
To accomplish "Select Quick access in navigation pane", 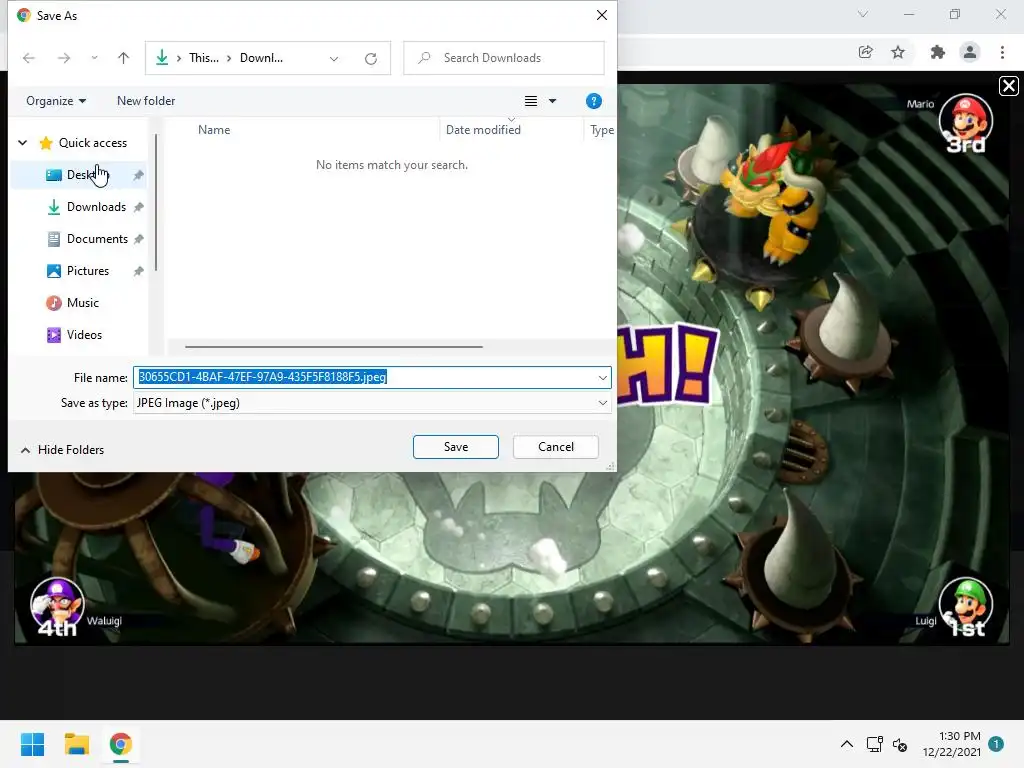I will pos(93,142).
